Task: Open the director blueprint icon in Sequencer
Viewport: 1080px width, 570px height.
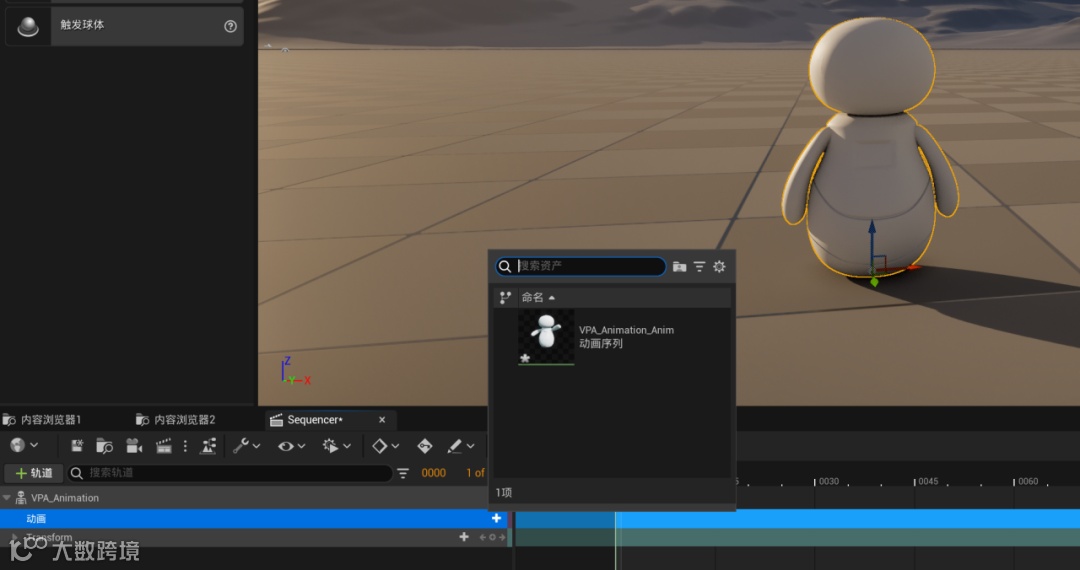Action: [x=207, y=446]
